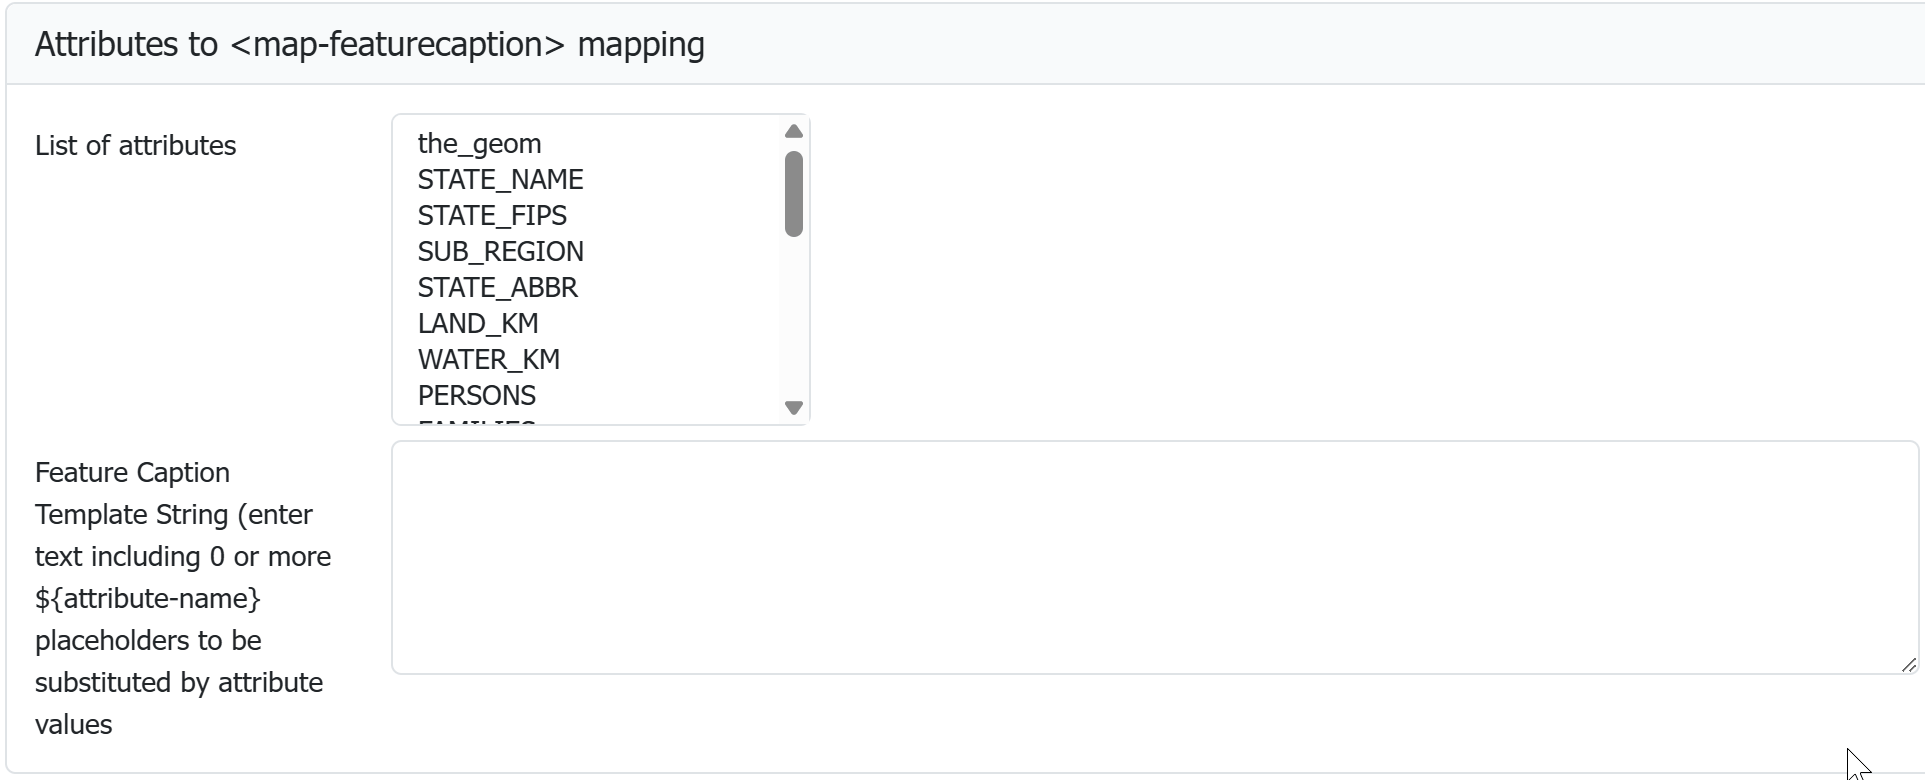Click the attribute list scrollbar thumb
This screenshot has height=780, width=1925.
pos(794,194)
